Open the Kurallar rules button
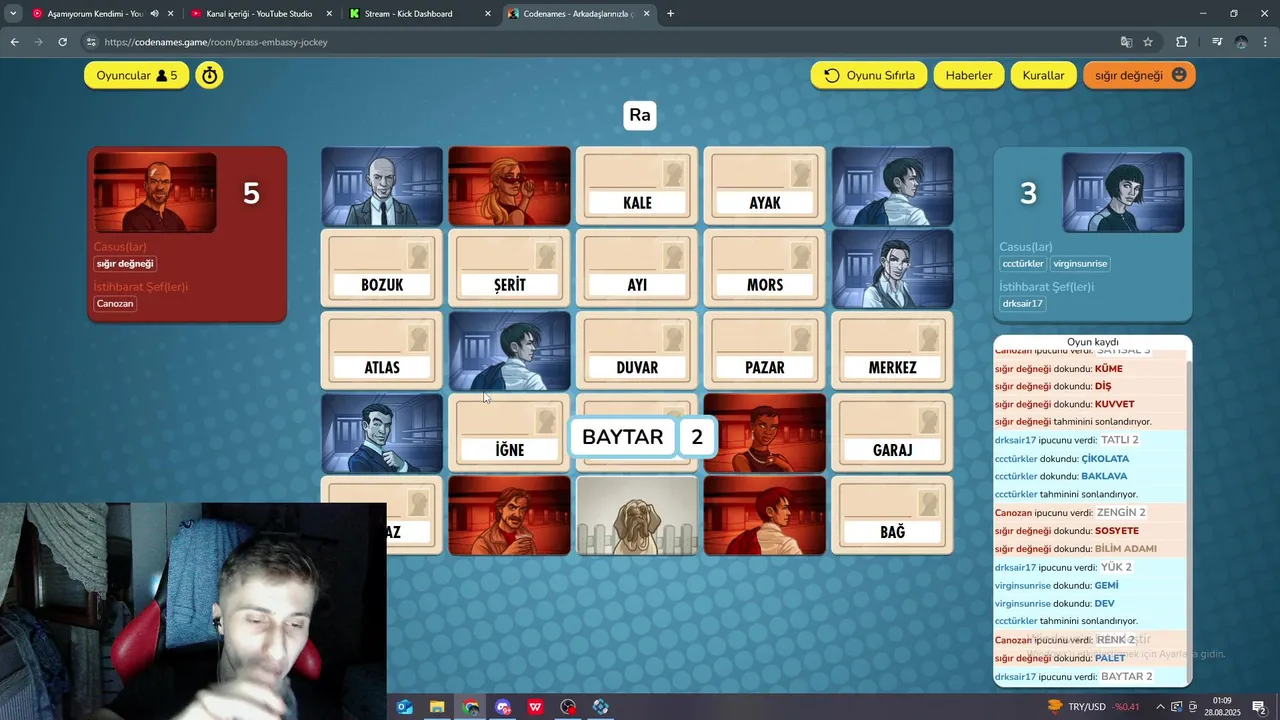 [x=1043, y=75]
